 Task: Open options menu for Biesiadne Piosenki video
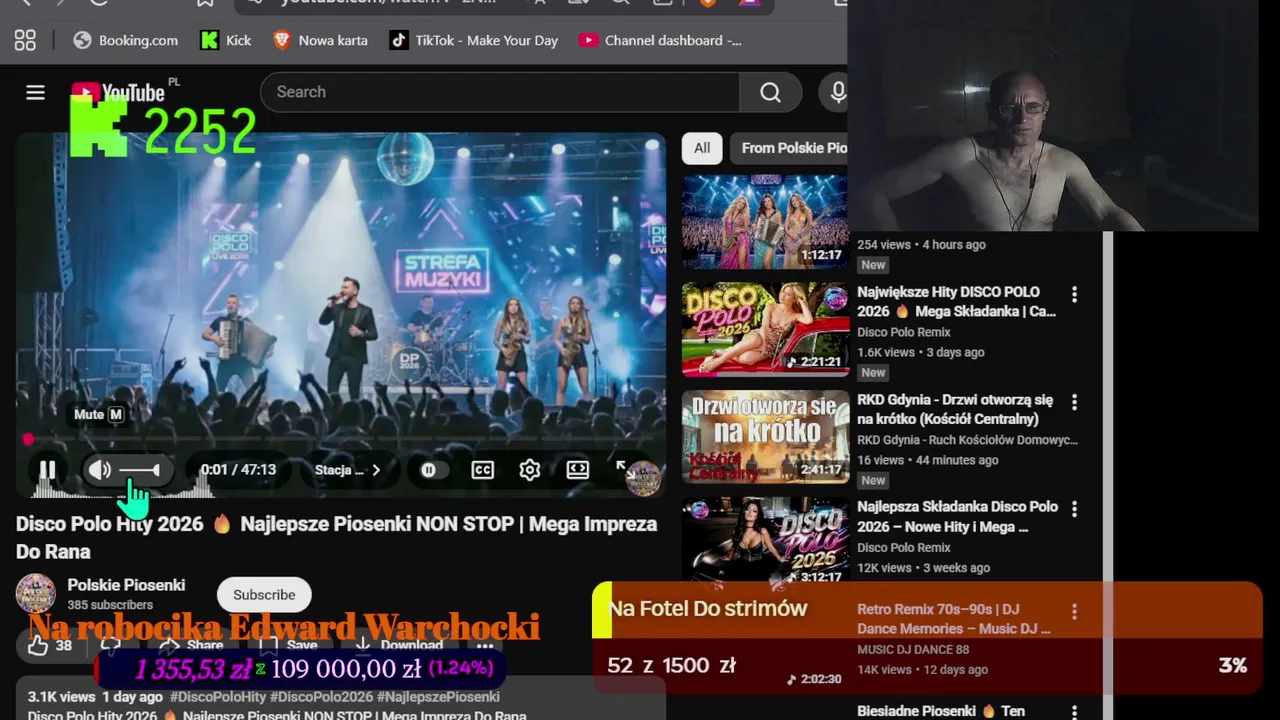[1074, 713]
